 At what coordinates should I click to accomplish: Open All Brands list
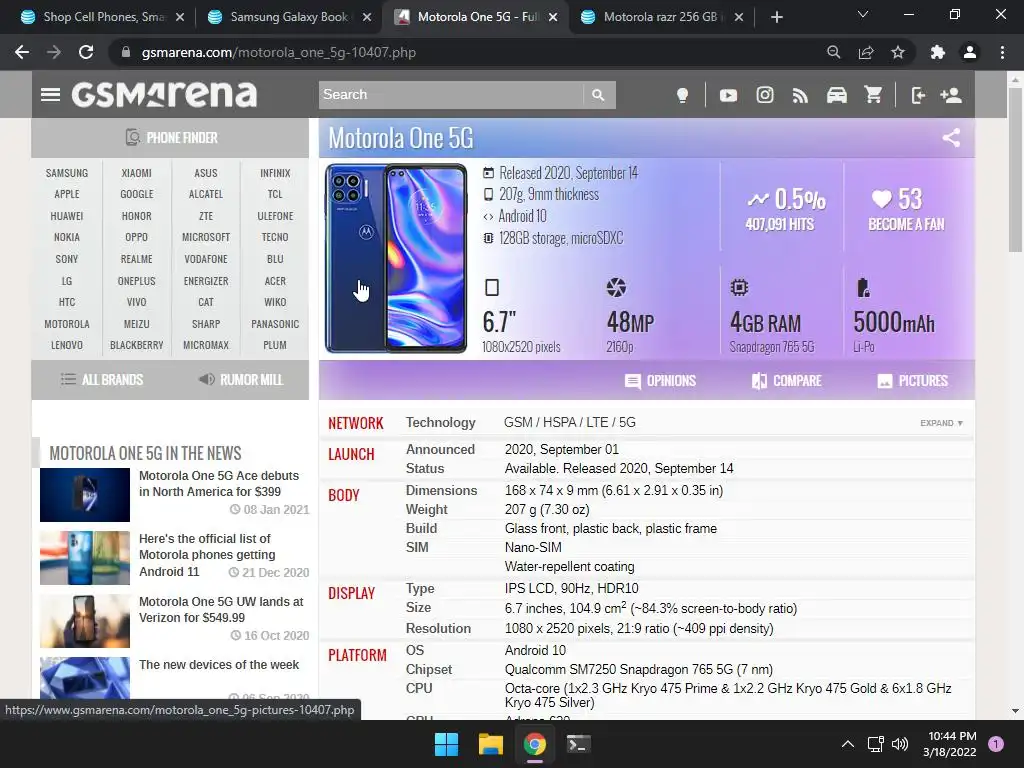(x=101, y=379)
